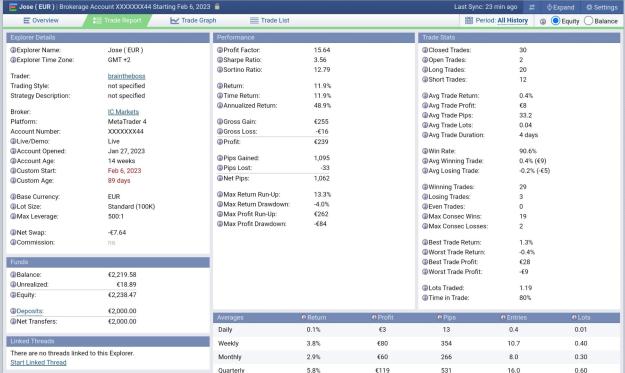
Task: Click the Profit column header in Averages
Action: coord(383,318)
